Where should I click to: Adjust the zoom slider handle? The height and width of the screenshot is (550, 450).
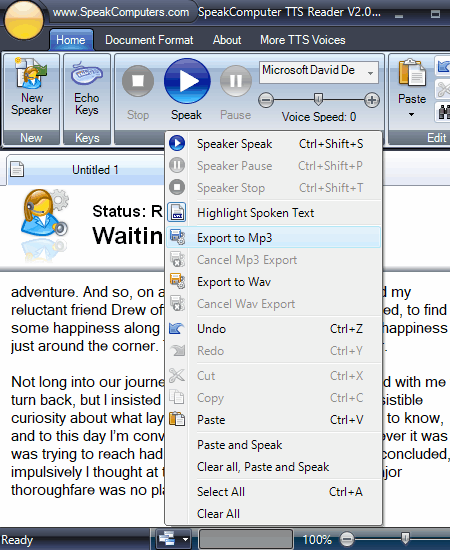pyautogui.click(x=405, y=538)
